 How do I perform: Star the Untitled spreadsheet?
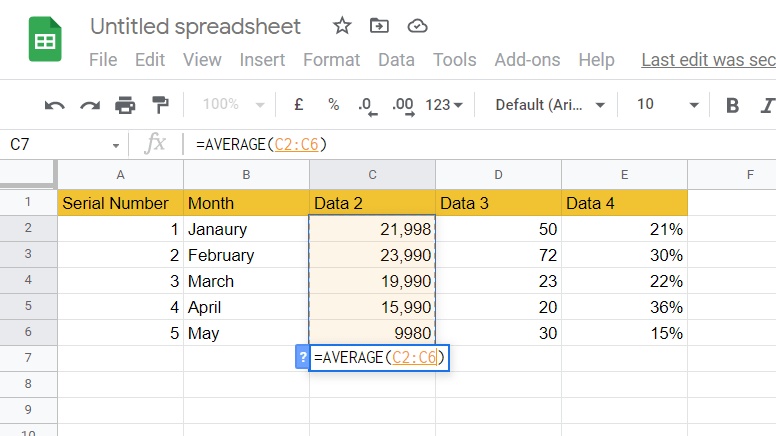[341, 25]
